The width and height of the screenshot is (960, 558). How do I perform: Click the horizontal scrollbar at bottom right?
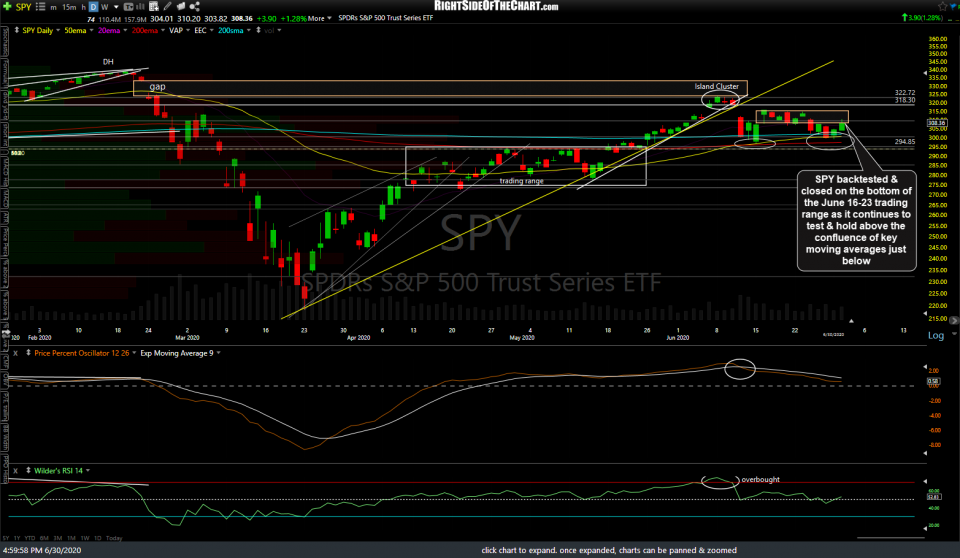click(x=891, y=538)
